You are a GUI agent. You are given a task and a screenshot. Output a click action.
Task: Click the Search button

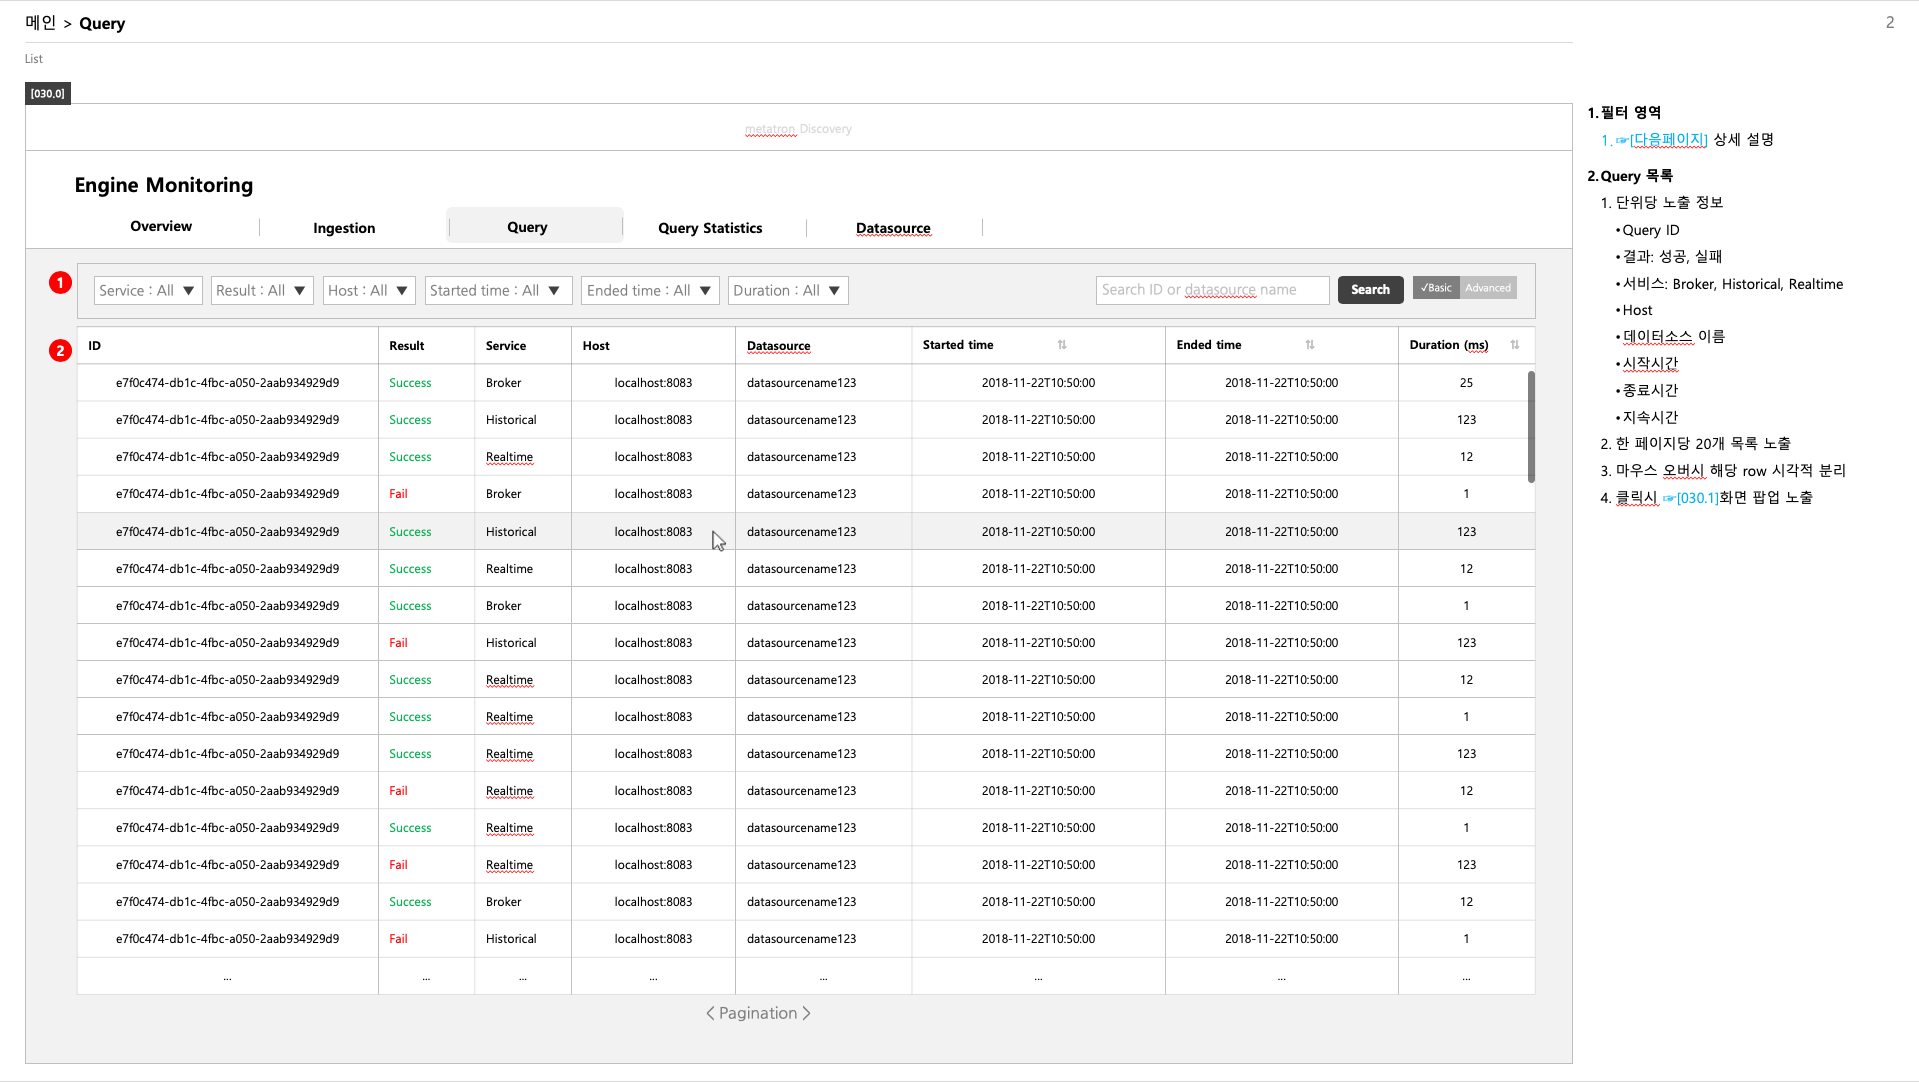(x=1370, y=290)
